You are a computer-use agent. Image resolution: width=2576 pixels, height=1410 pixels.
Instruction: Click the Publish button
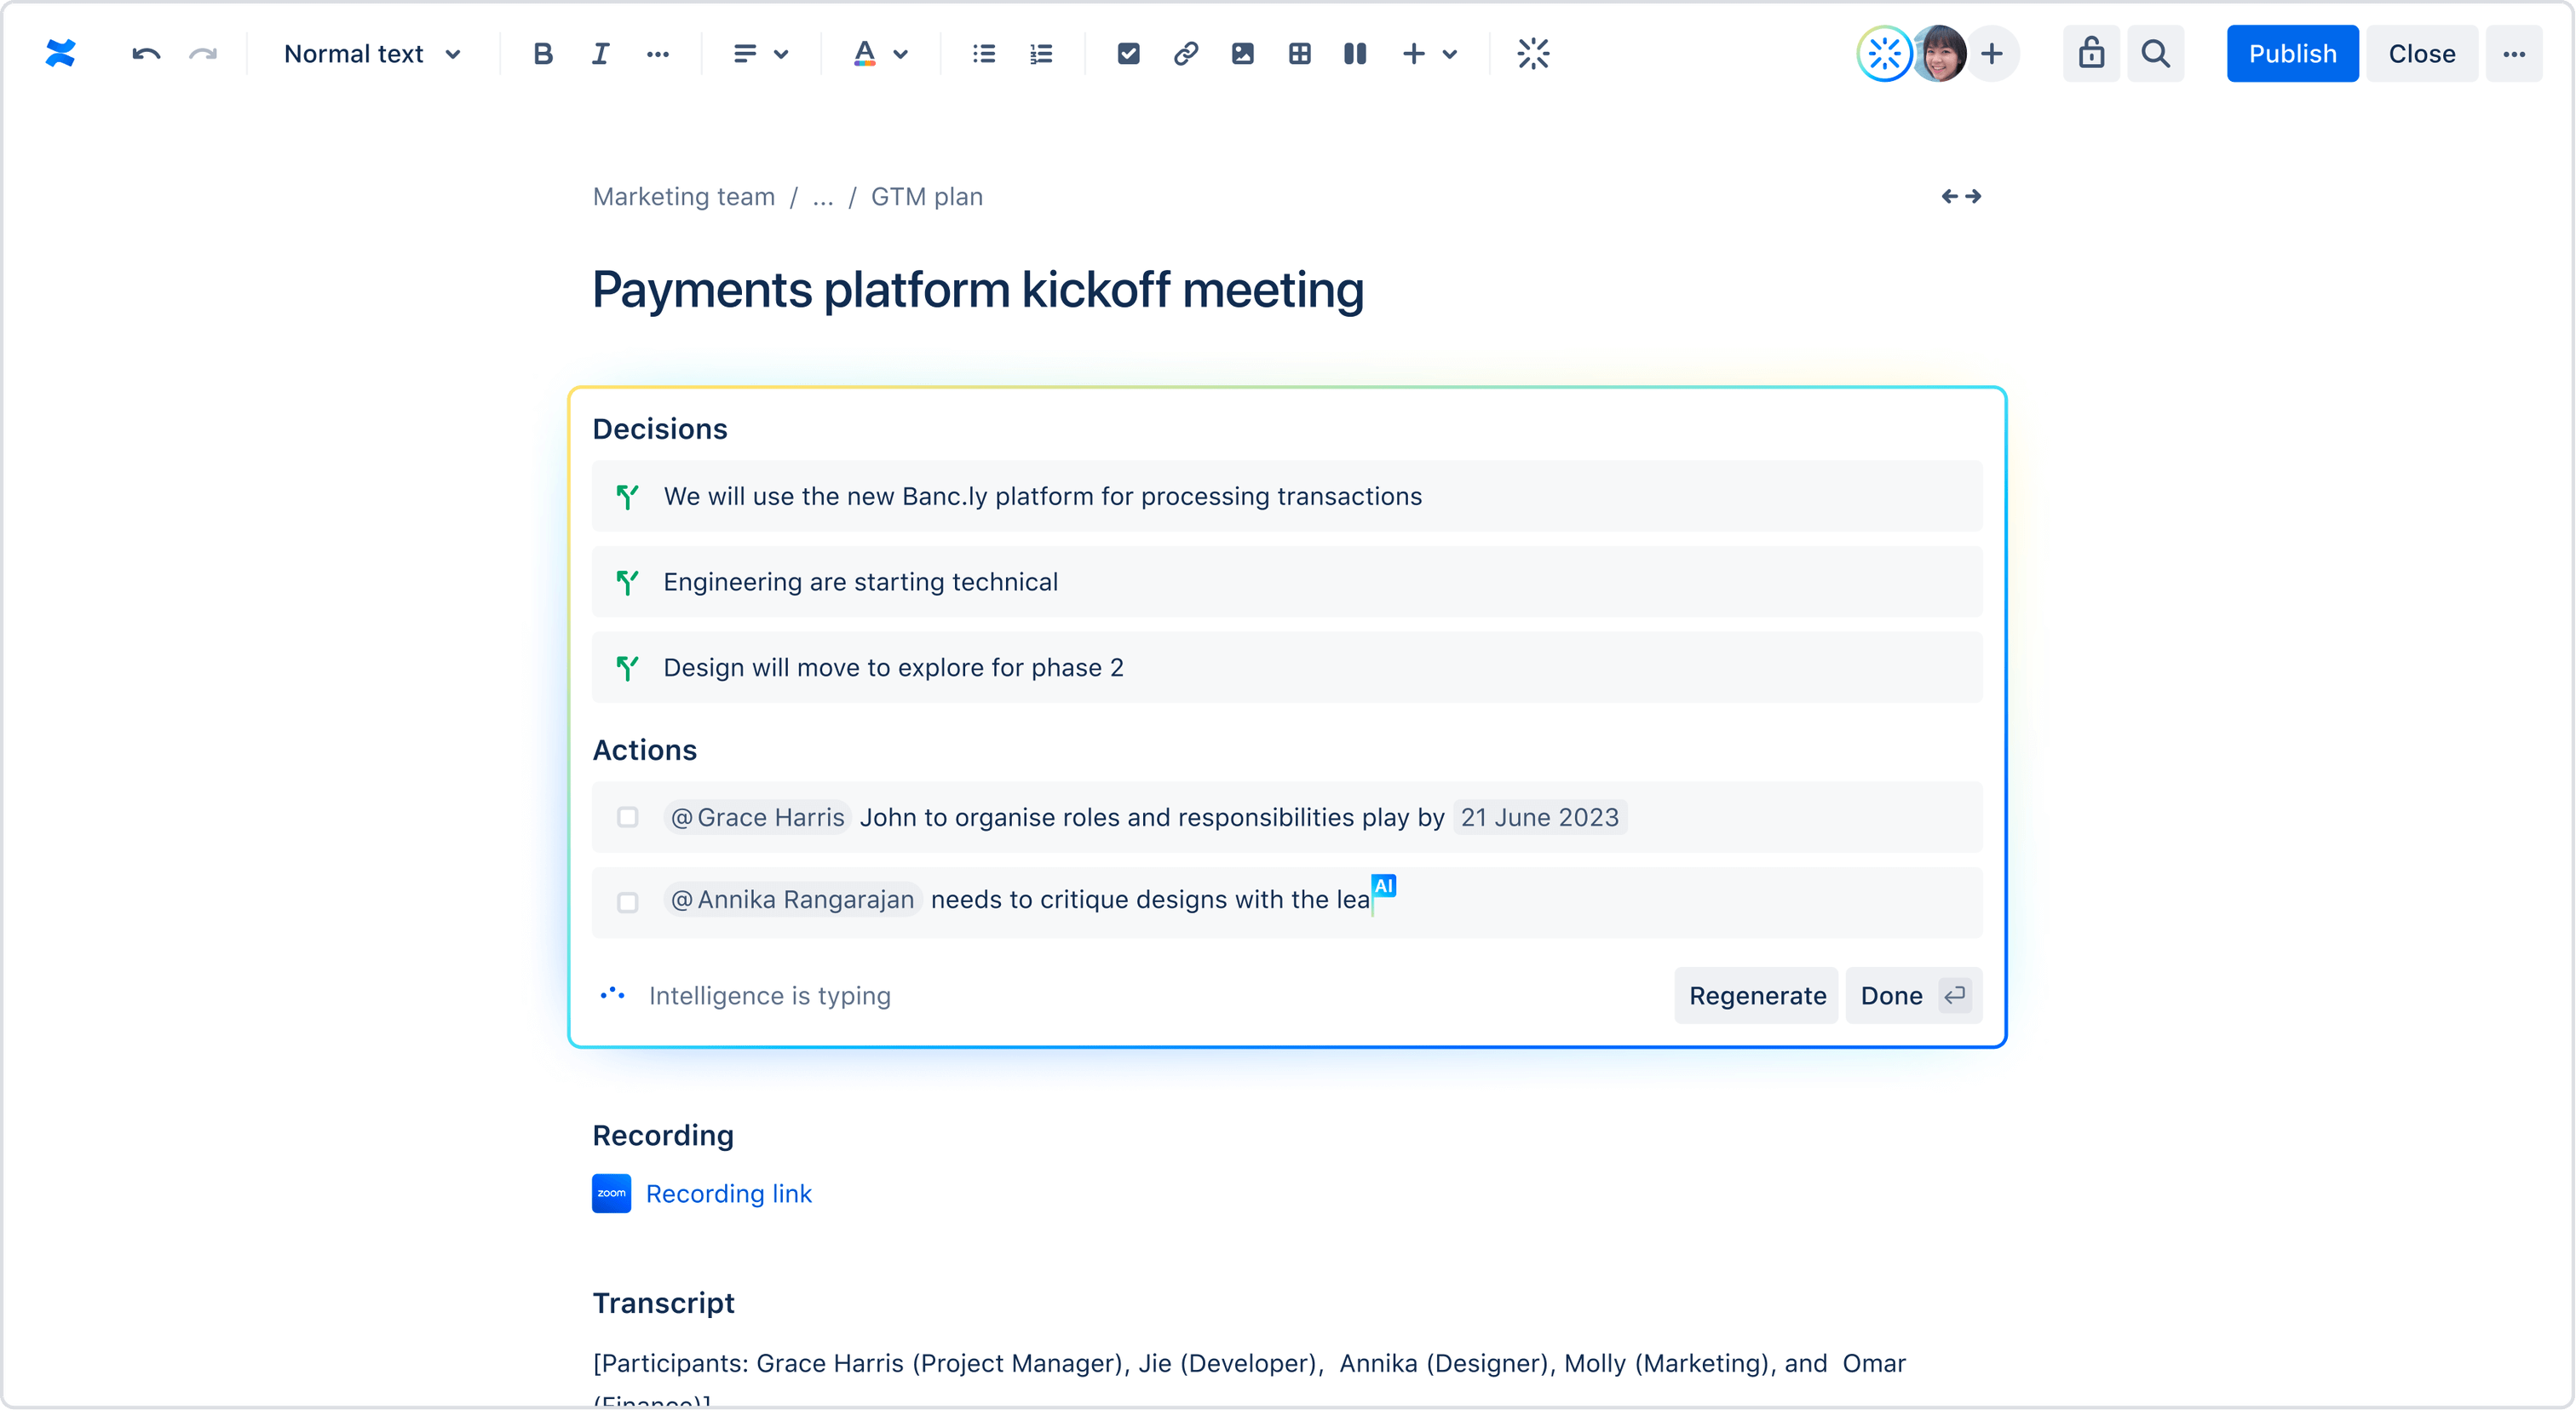(2291, 54)
